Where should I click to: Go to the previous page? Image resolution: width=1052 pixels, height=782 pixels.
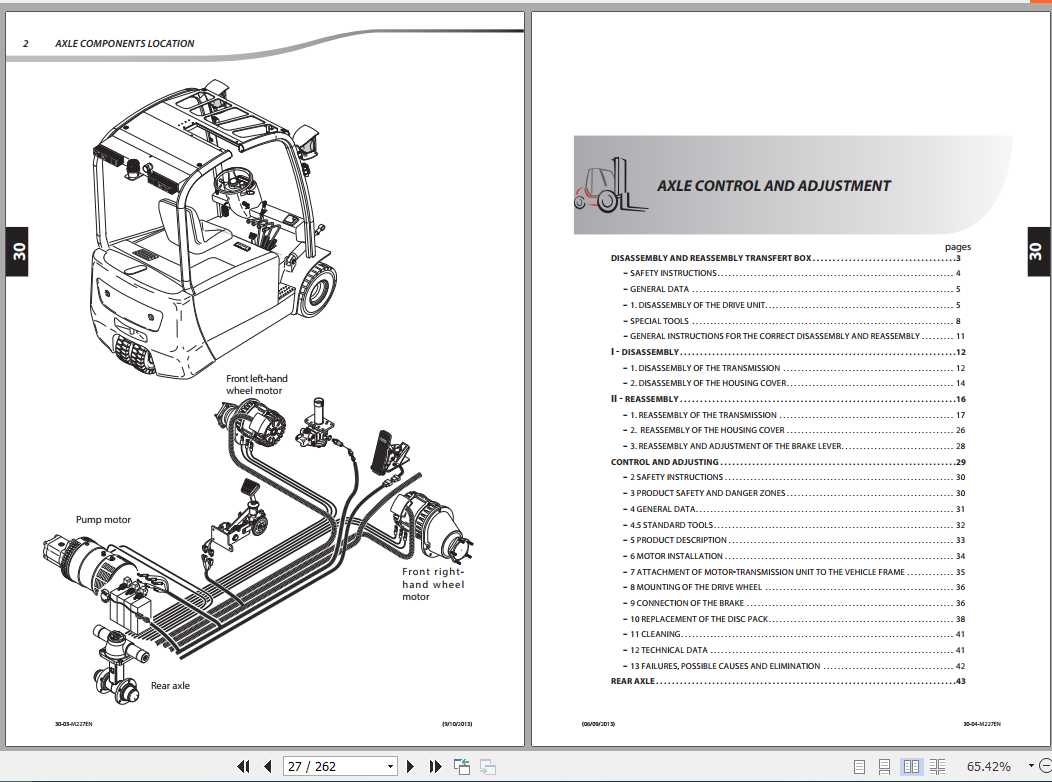click(x=266, y=765)
